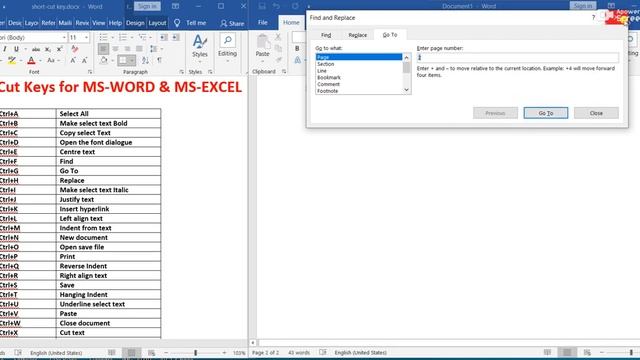Launch the Font dialog from group corner
Screen dimensions: 640x360
pyautogui.click(x=90, y=72)
